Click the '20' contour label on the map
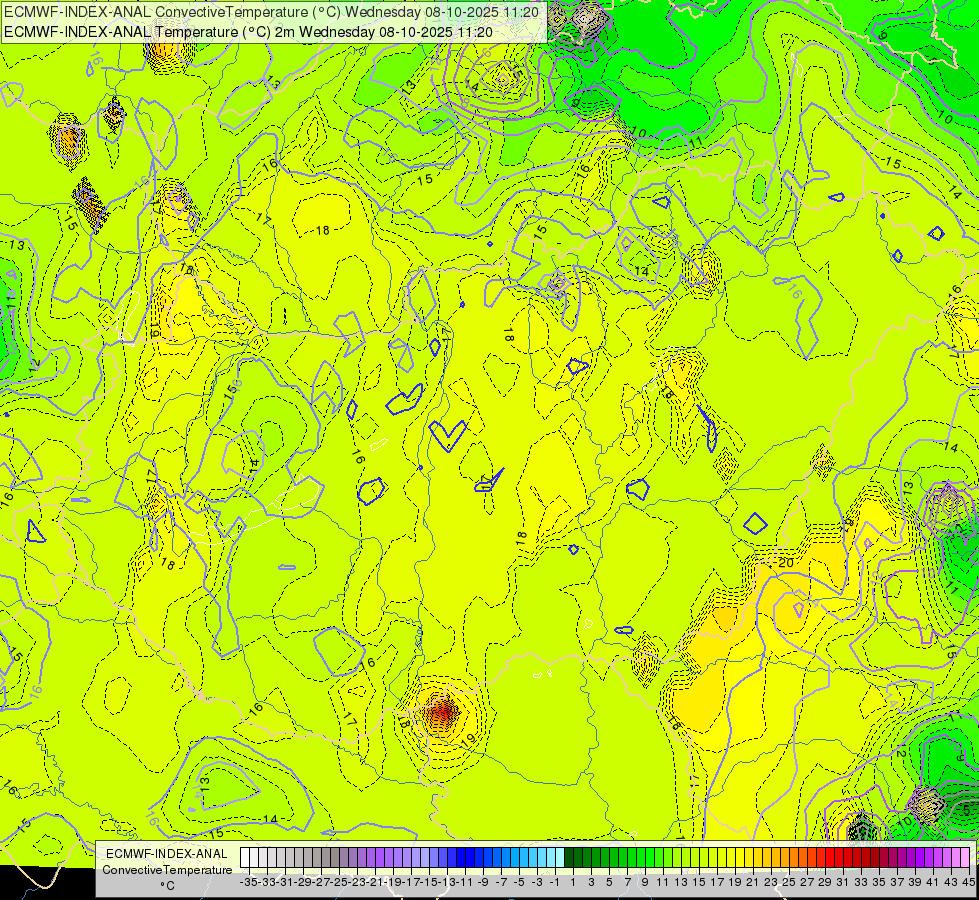 tap(786, 563)
